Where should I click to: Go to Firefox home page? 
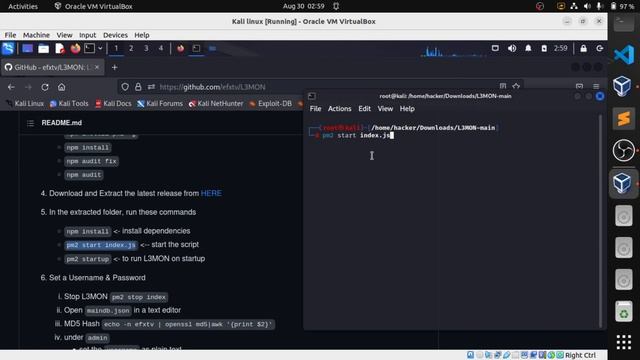61,87
